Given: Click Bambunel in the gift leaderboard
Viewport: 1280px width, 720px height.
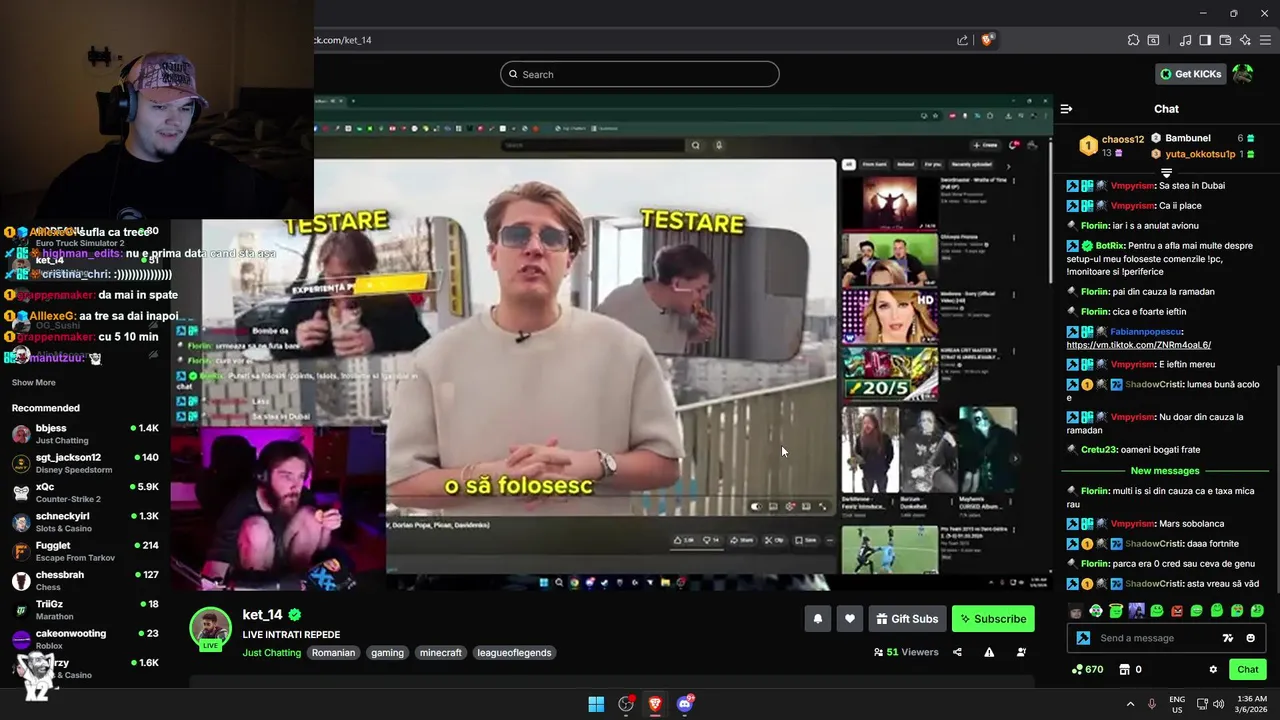Looking at the screenshot, I should [1187, 138].
